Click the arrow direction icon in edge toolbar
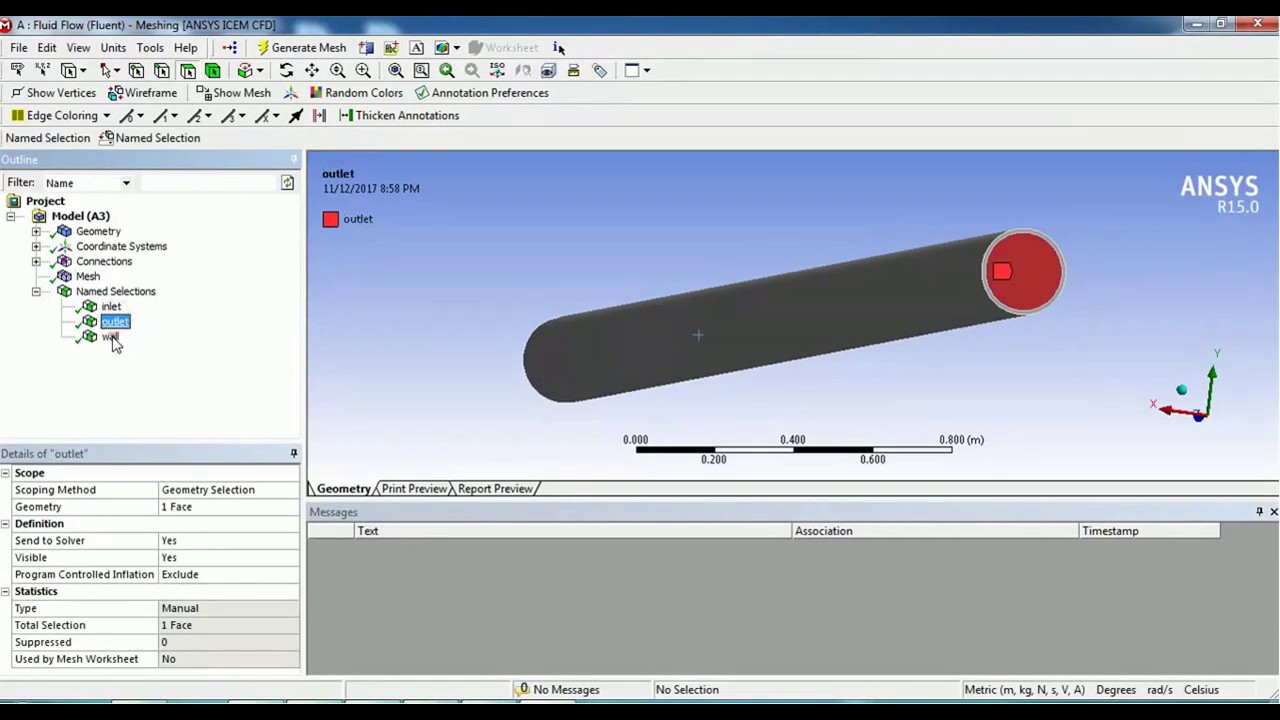Screen dimensions: 1280x720 tap(296, 115)
